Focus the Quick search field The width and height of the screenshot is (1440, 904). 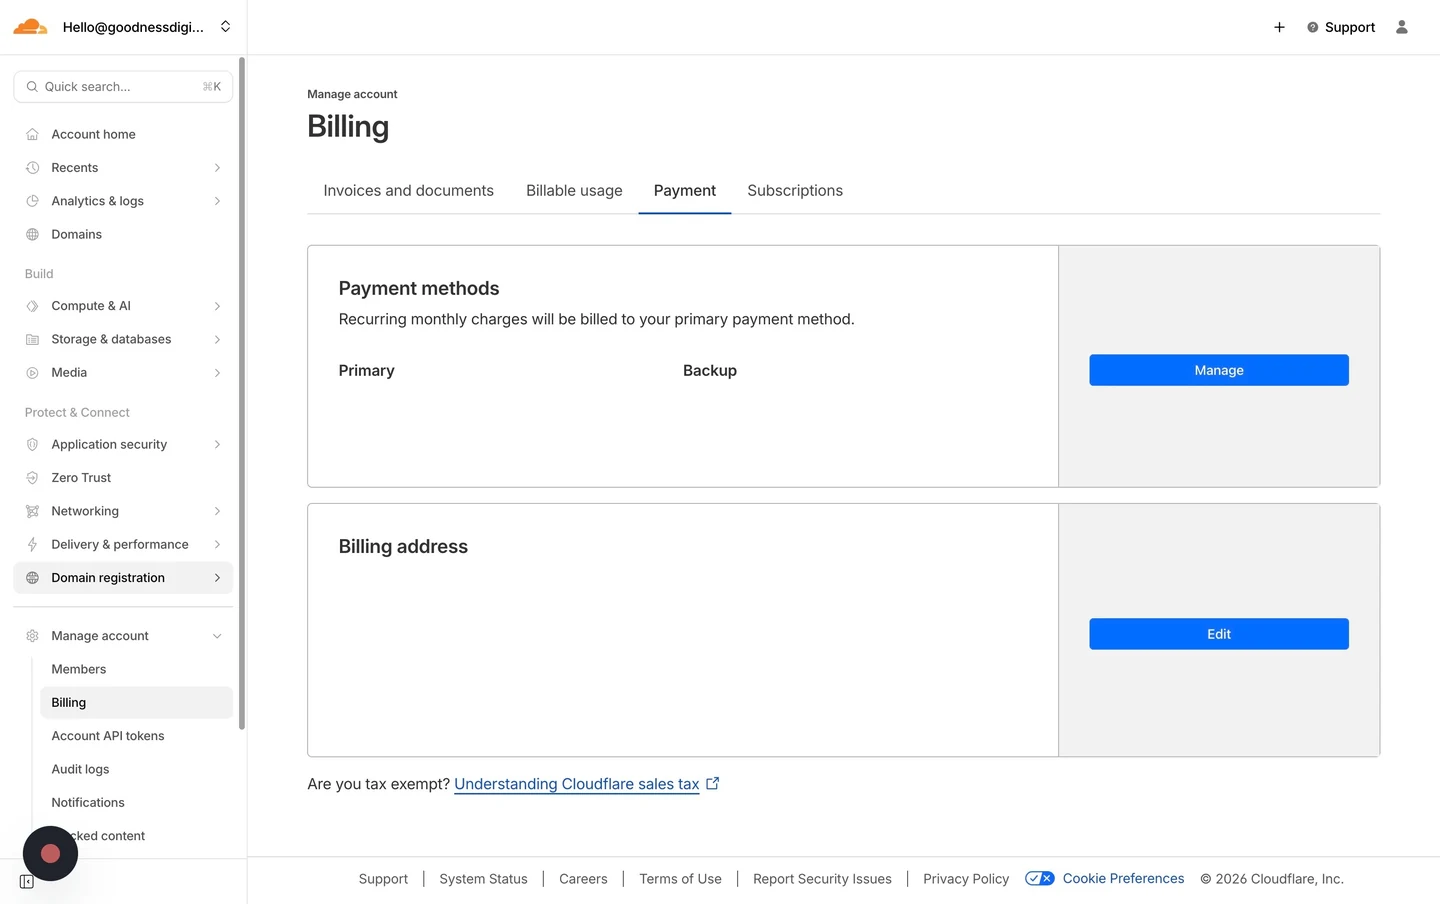[x=123, y=87]
